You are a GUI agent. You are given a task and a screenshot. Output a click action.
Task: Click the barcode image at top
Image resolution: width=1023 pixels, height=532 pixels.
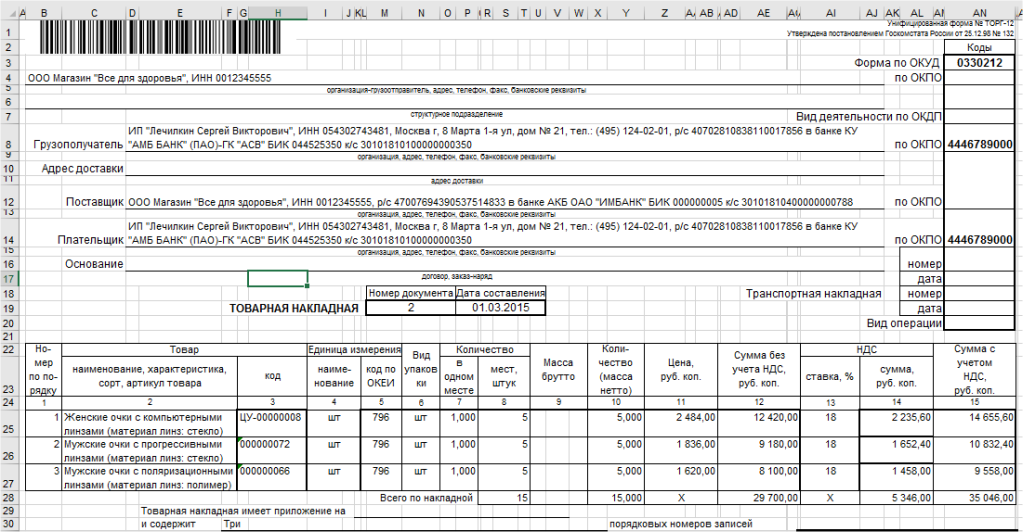160,37
